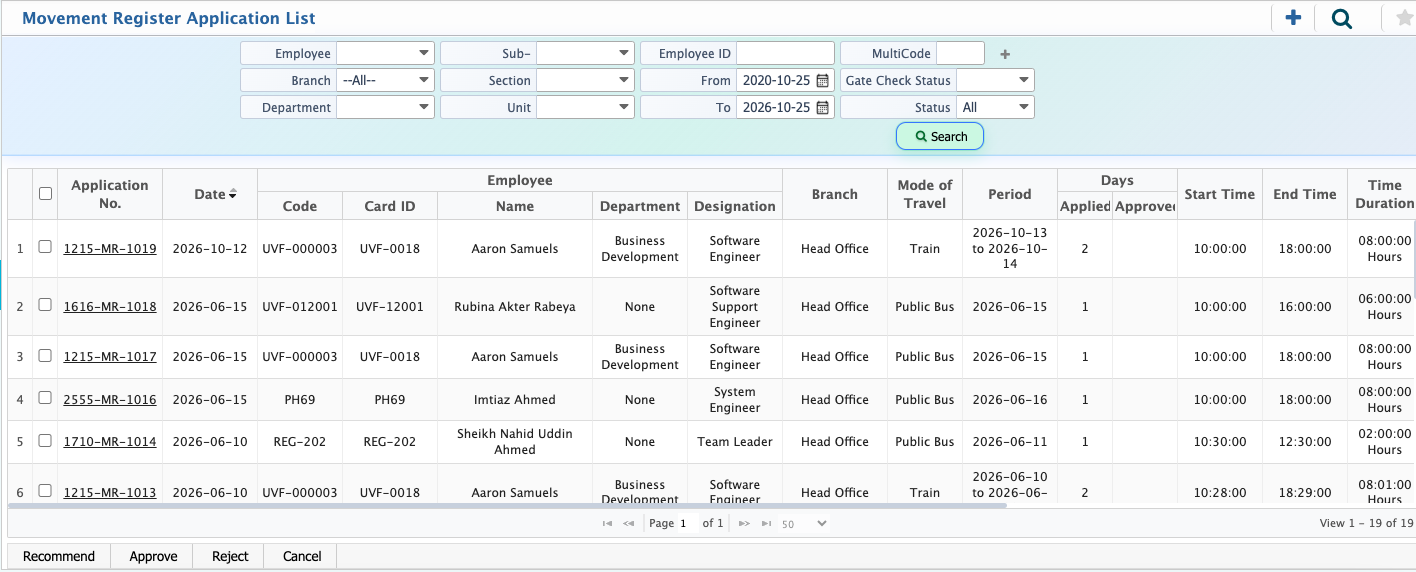1416x572 pixels.
Task: Click the name Sheikh Nahid Uddin Ahmed
Action: (515, 442)
